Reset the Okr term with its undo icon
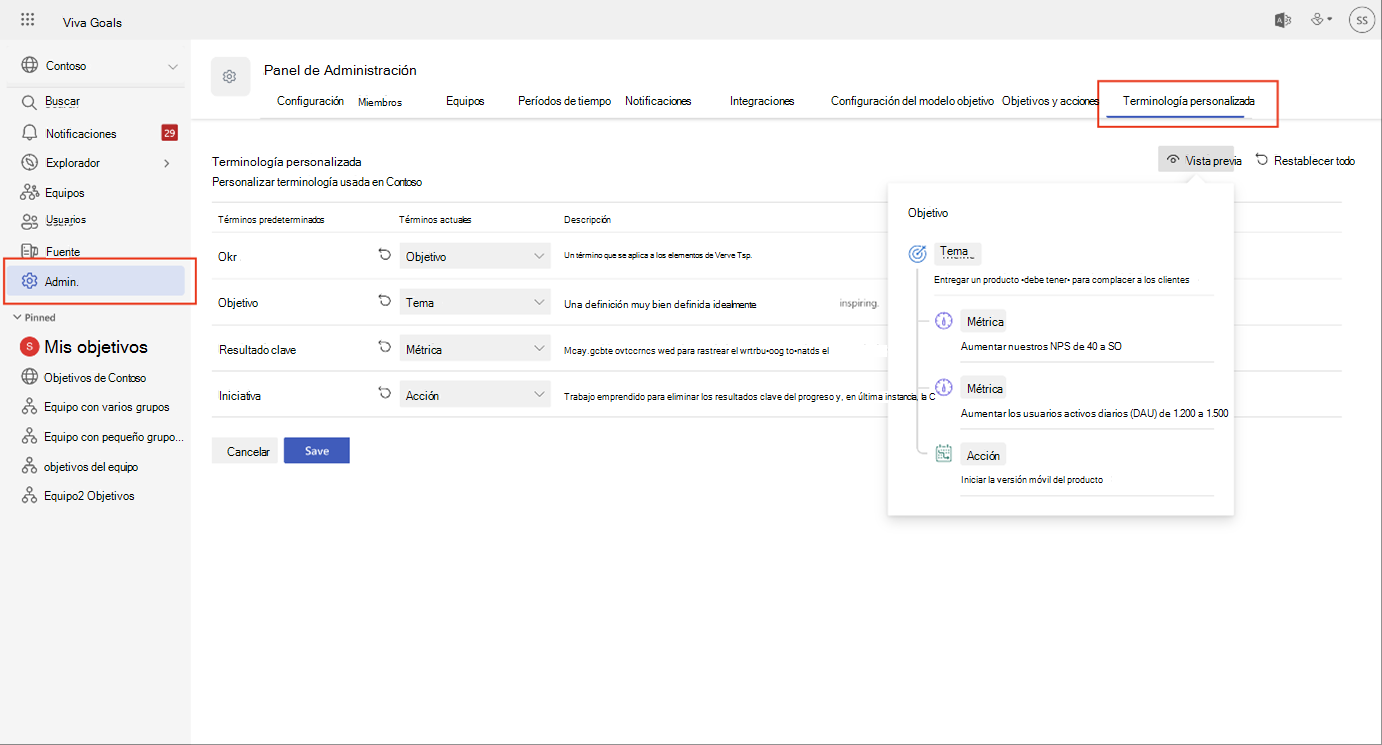Screen dimensions: 1382x745 [x=384, y=256]
